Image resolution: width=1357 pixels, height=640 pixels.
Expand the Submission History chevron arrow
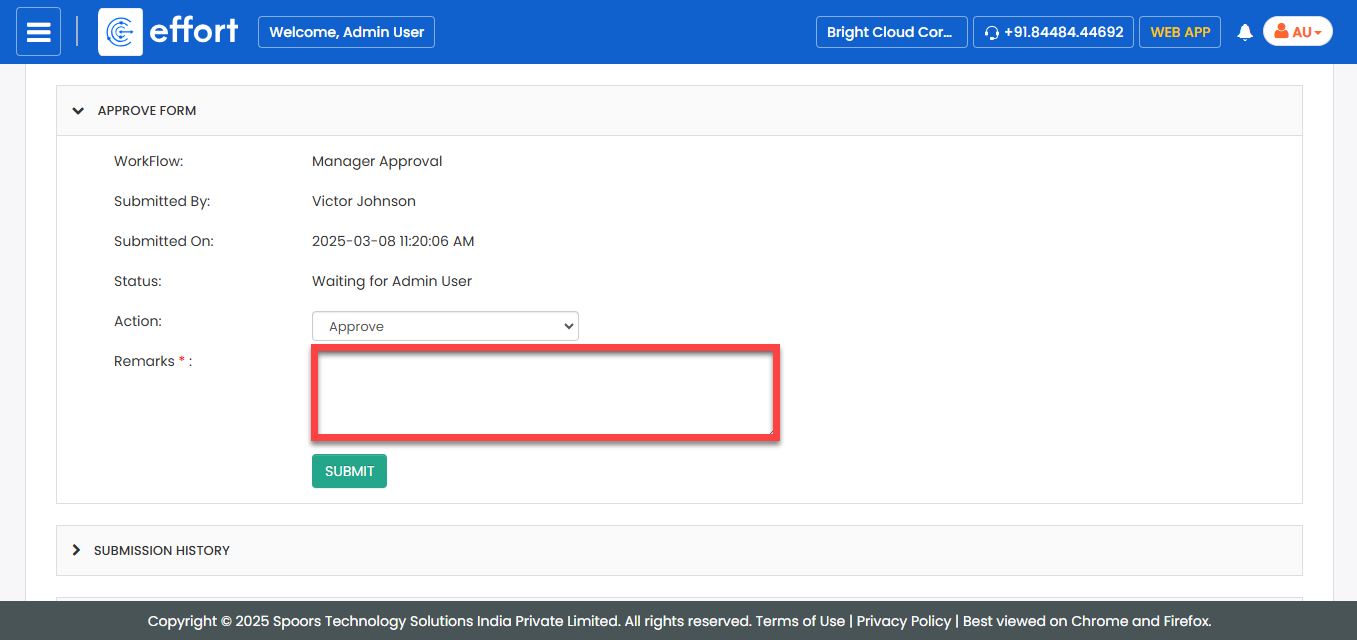(76, 550)
